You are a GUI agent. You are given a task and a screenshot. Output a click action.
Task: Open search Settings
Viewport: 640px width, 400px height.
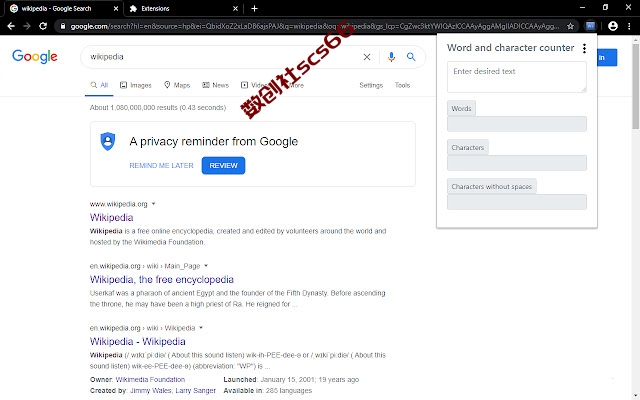click(371, 85)
